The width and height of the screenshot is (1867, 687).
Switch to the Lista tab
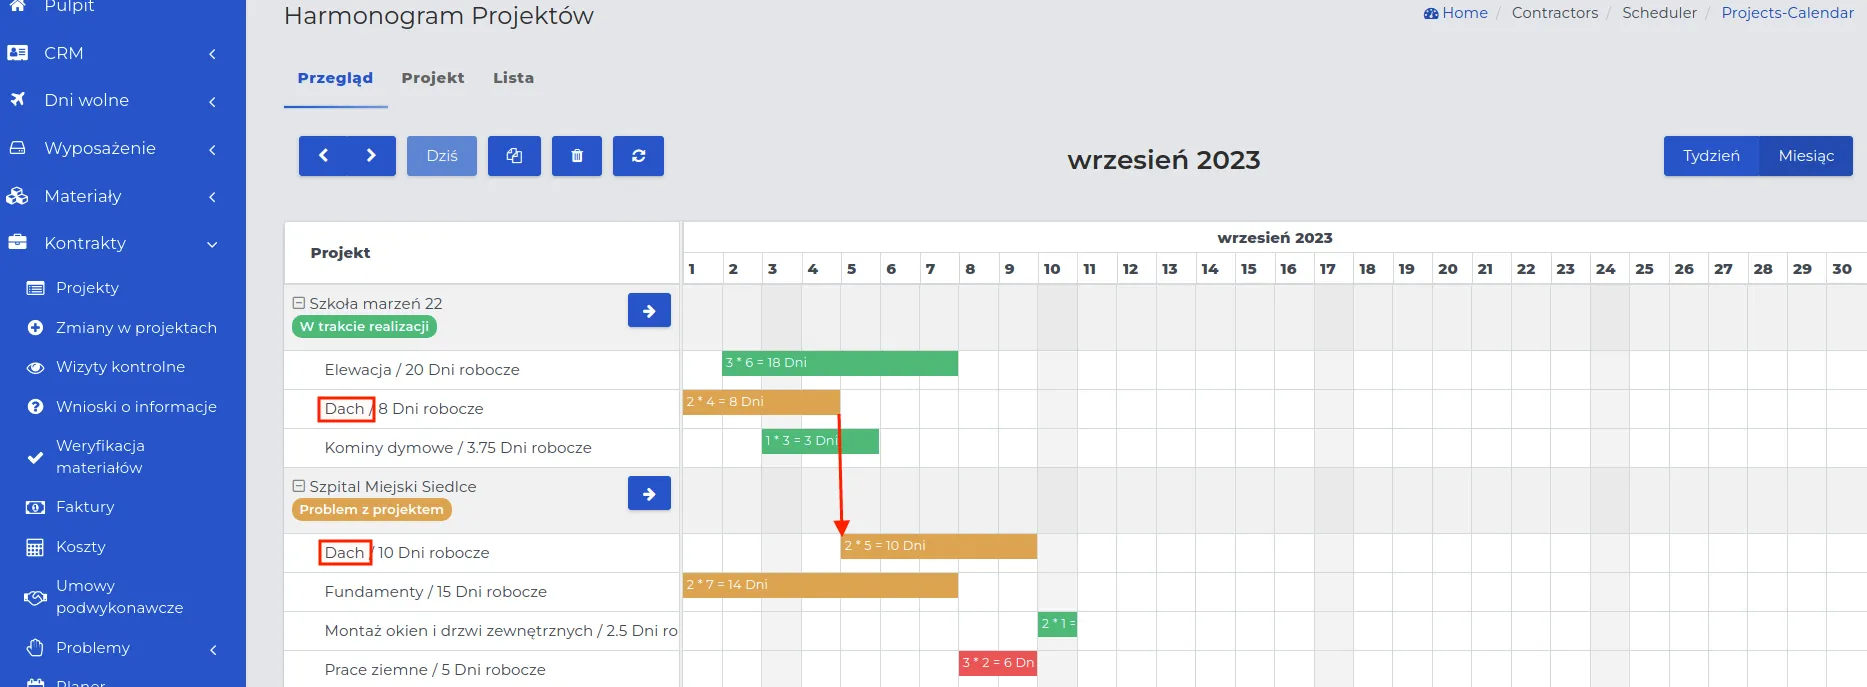(x=513, y=78)
